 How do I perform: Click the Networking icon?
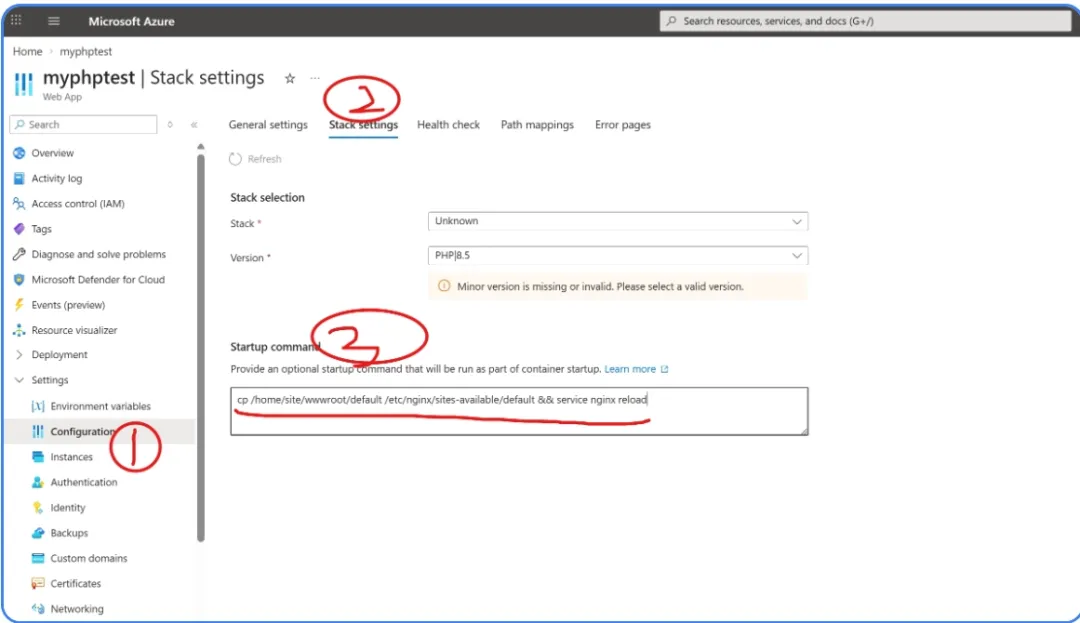tap(38, 609)
